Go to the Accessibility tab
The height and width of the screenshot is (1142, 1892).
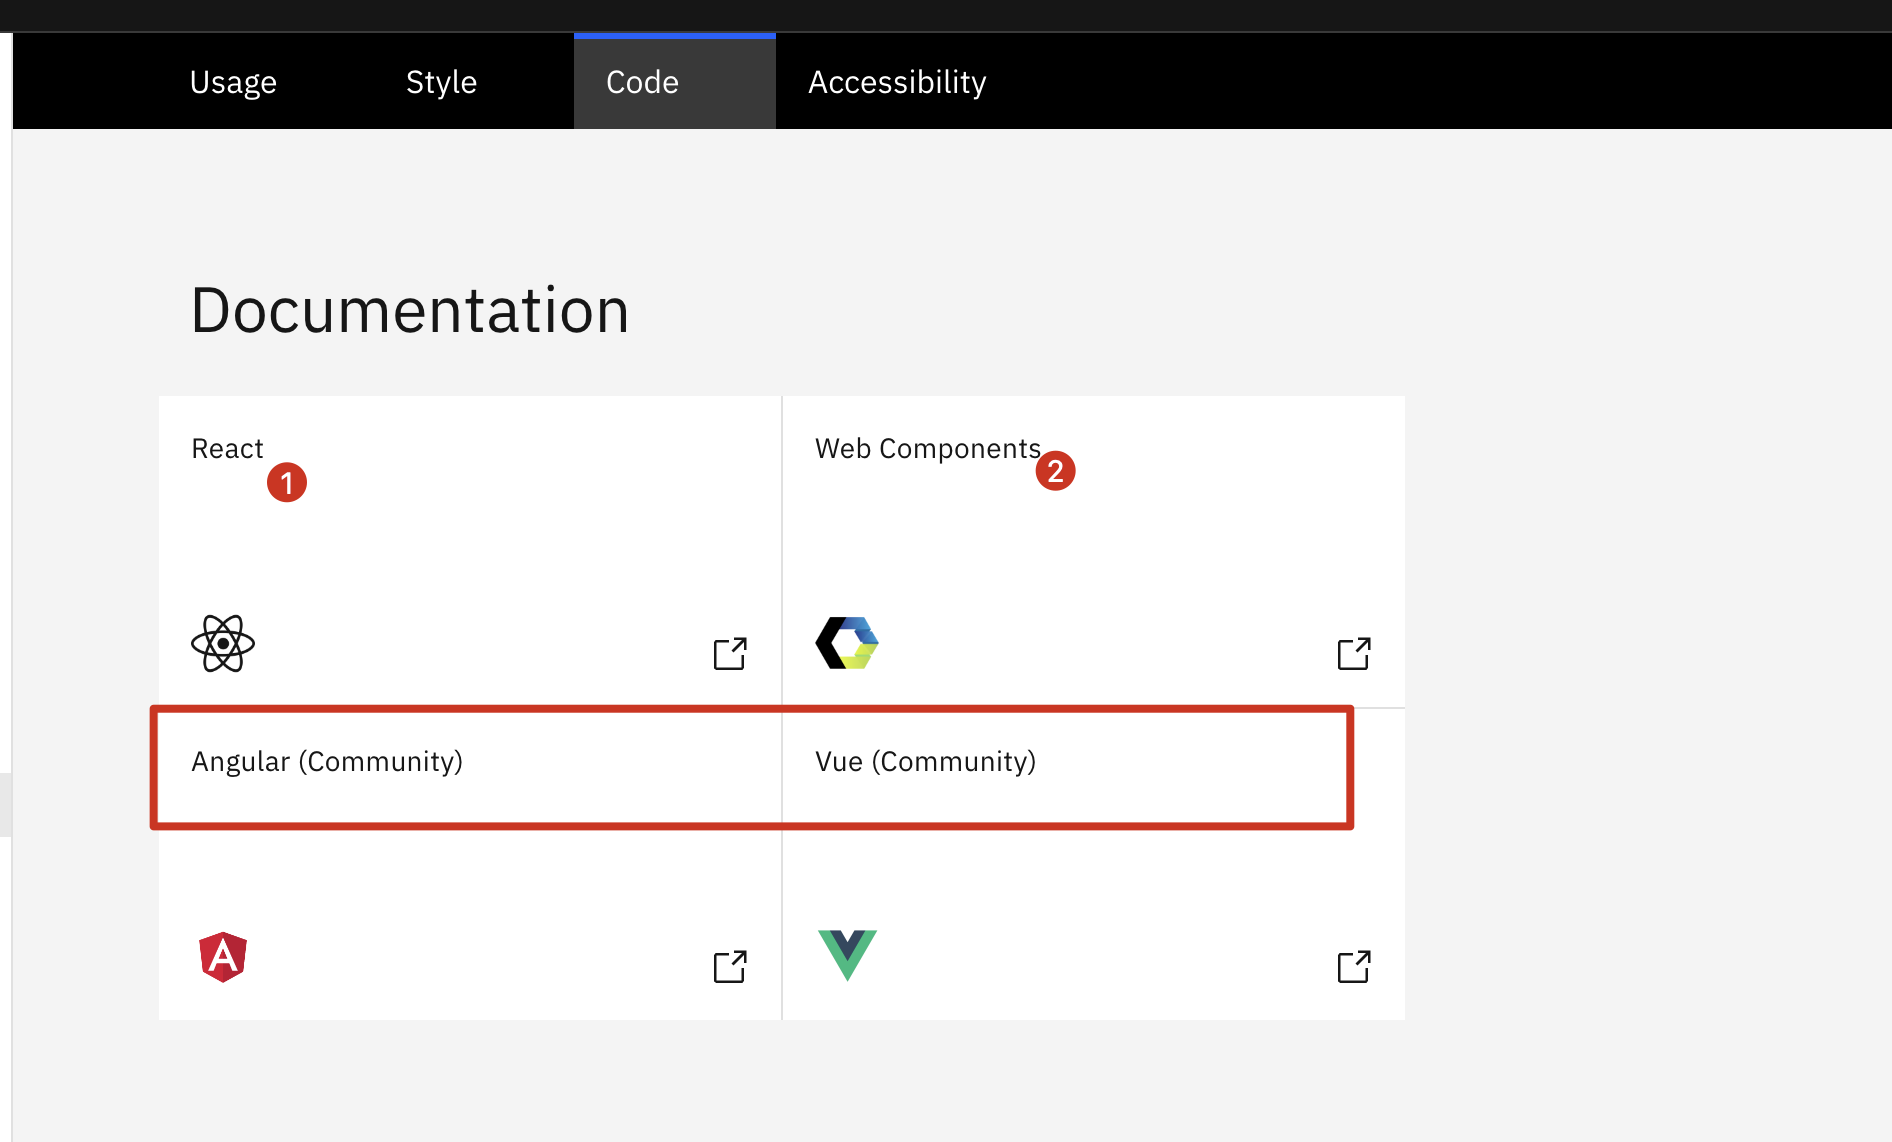(x=897, y=82)
